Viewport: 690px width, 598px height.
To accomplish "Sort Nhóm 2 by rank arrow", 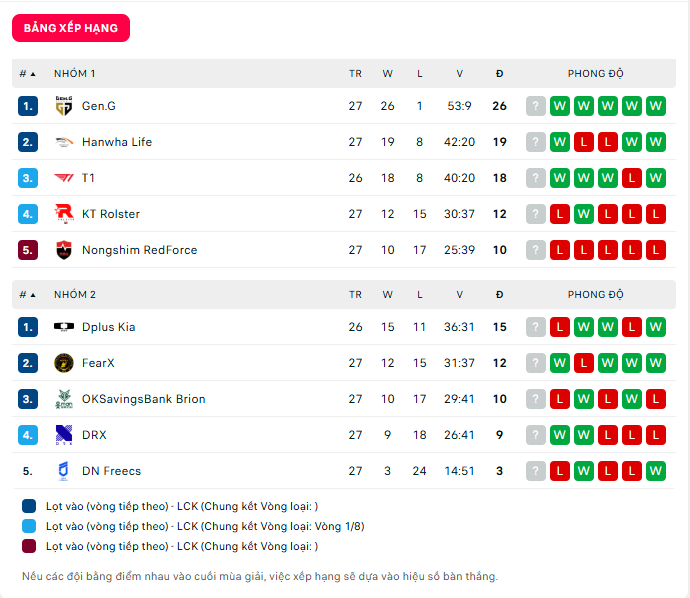I will point(32,295).
